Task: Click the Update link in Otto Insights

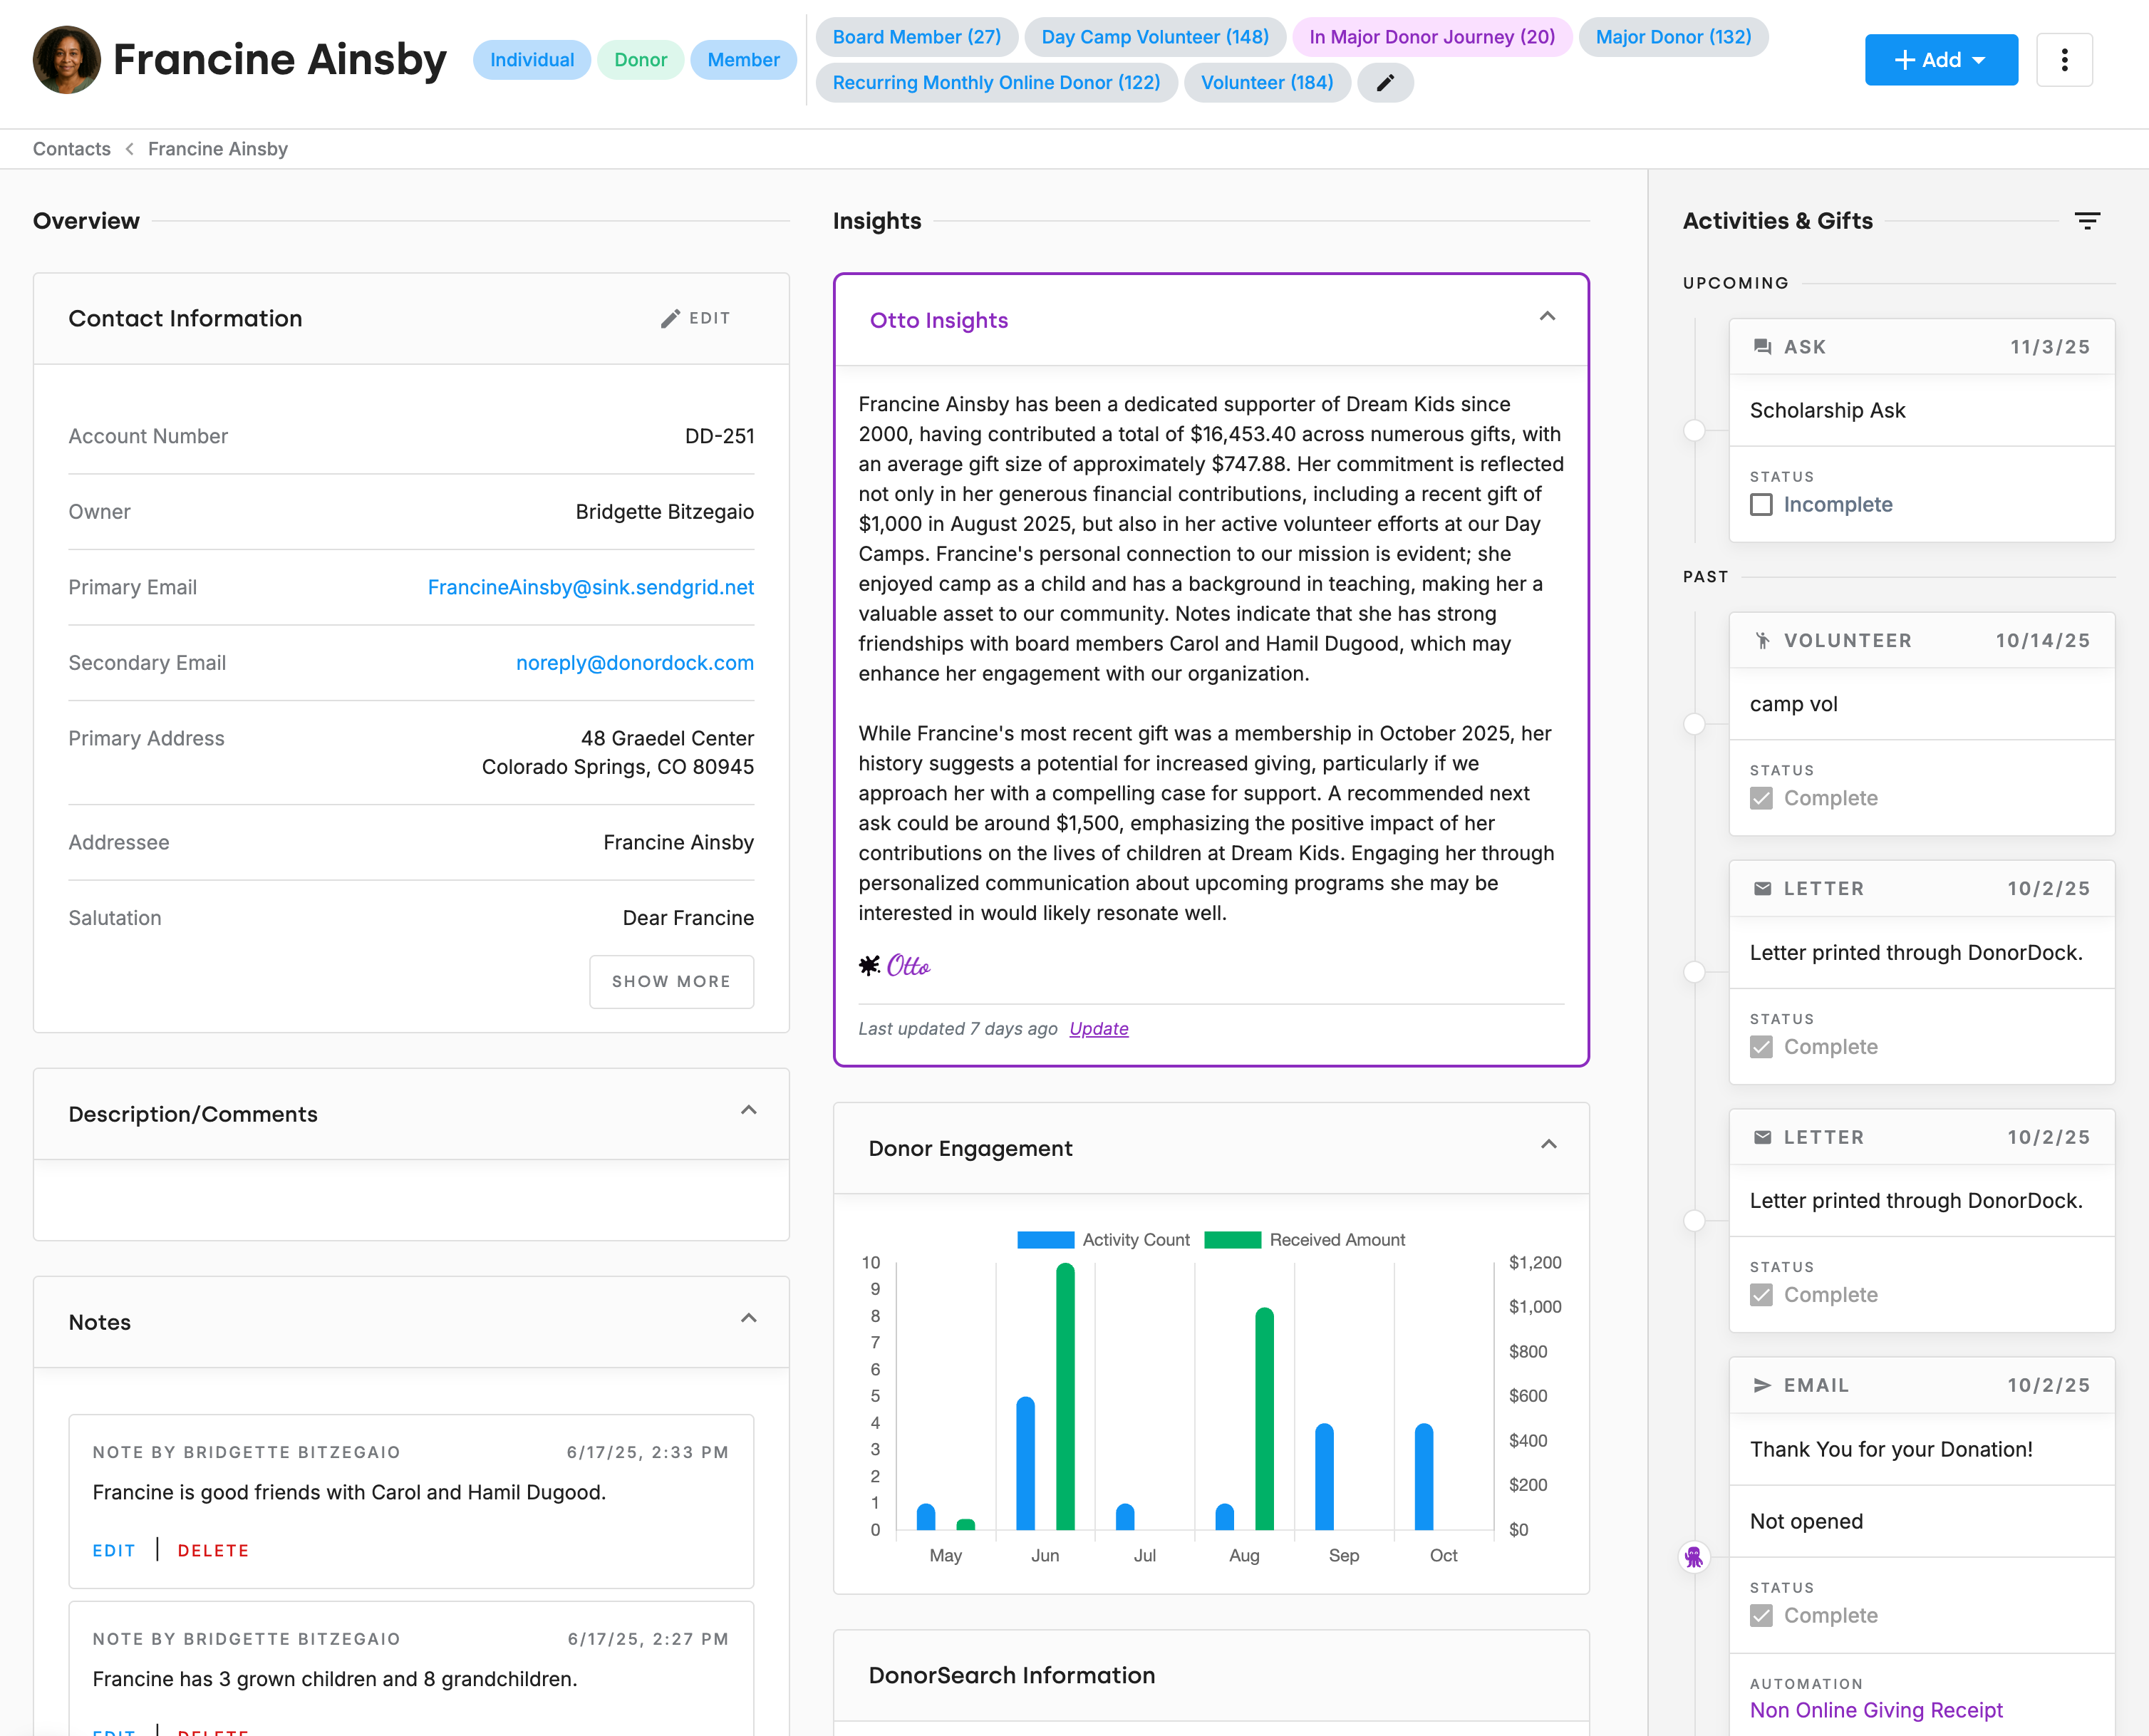Action: click(x=1098, y=1029)
